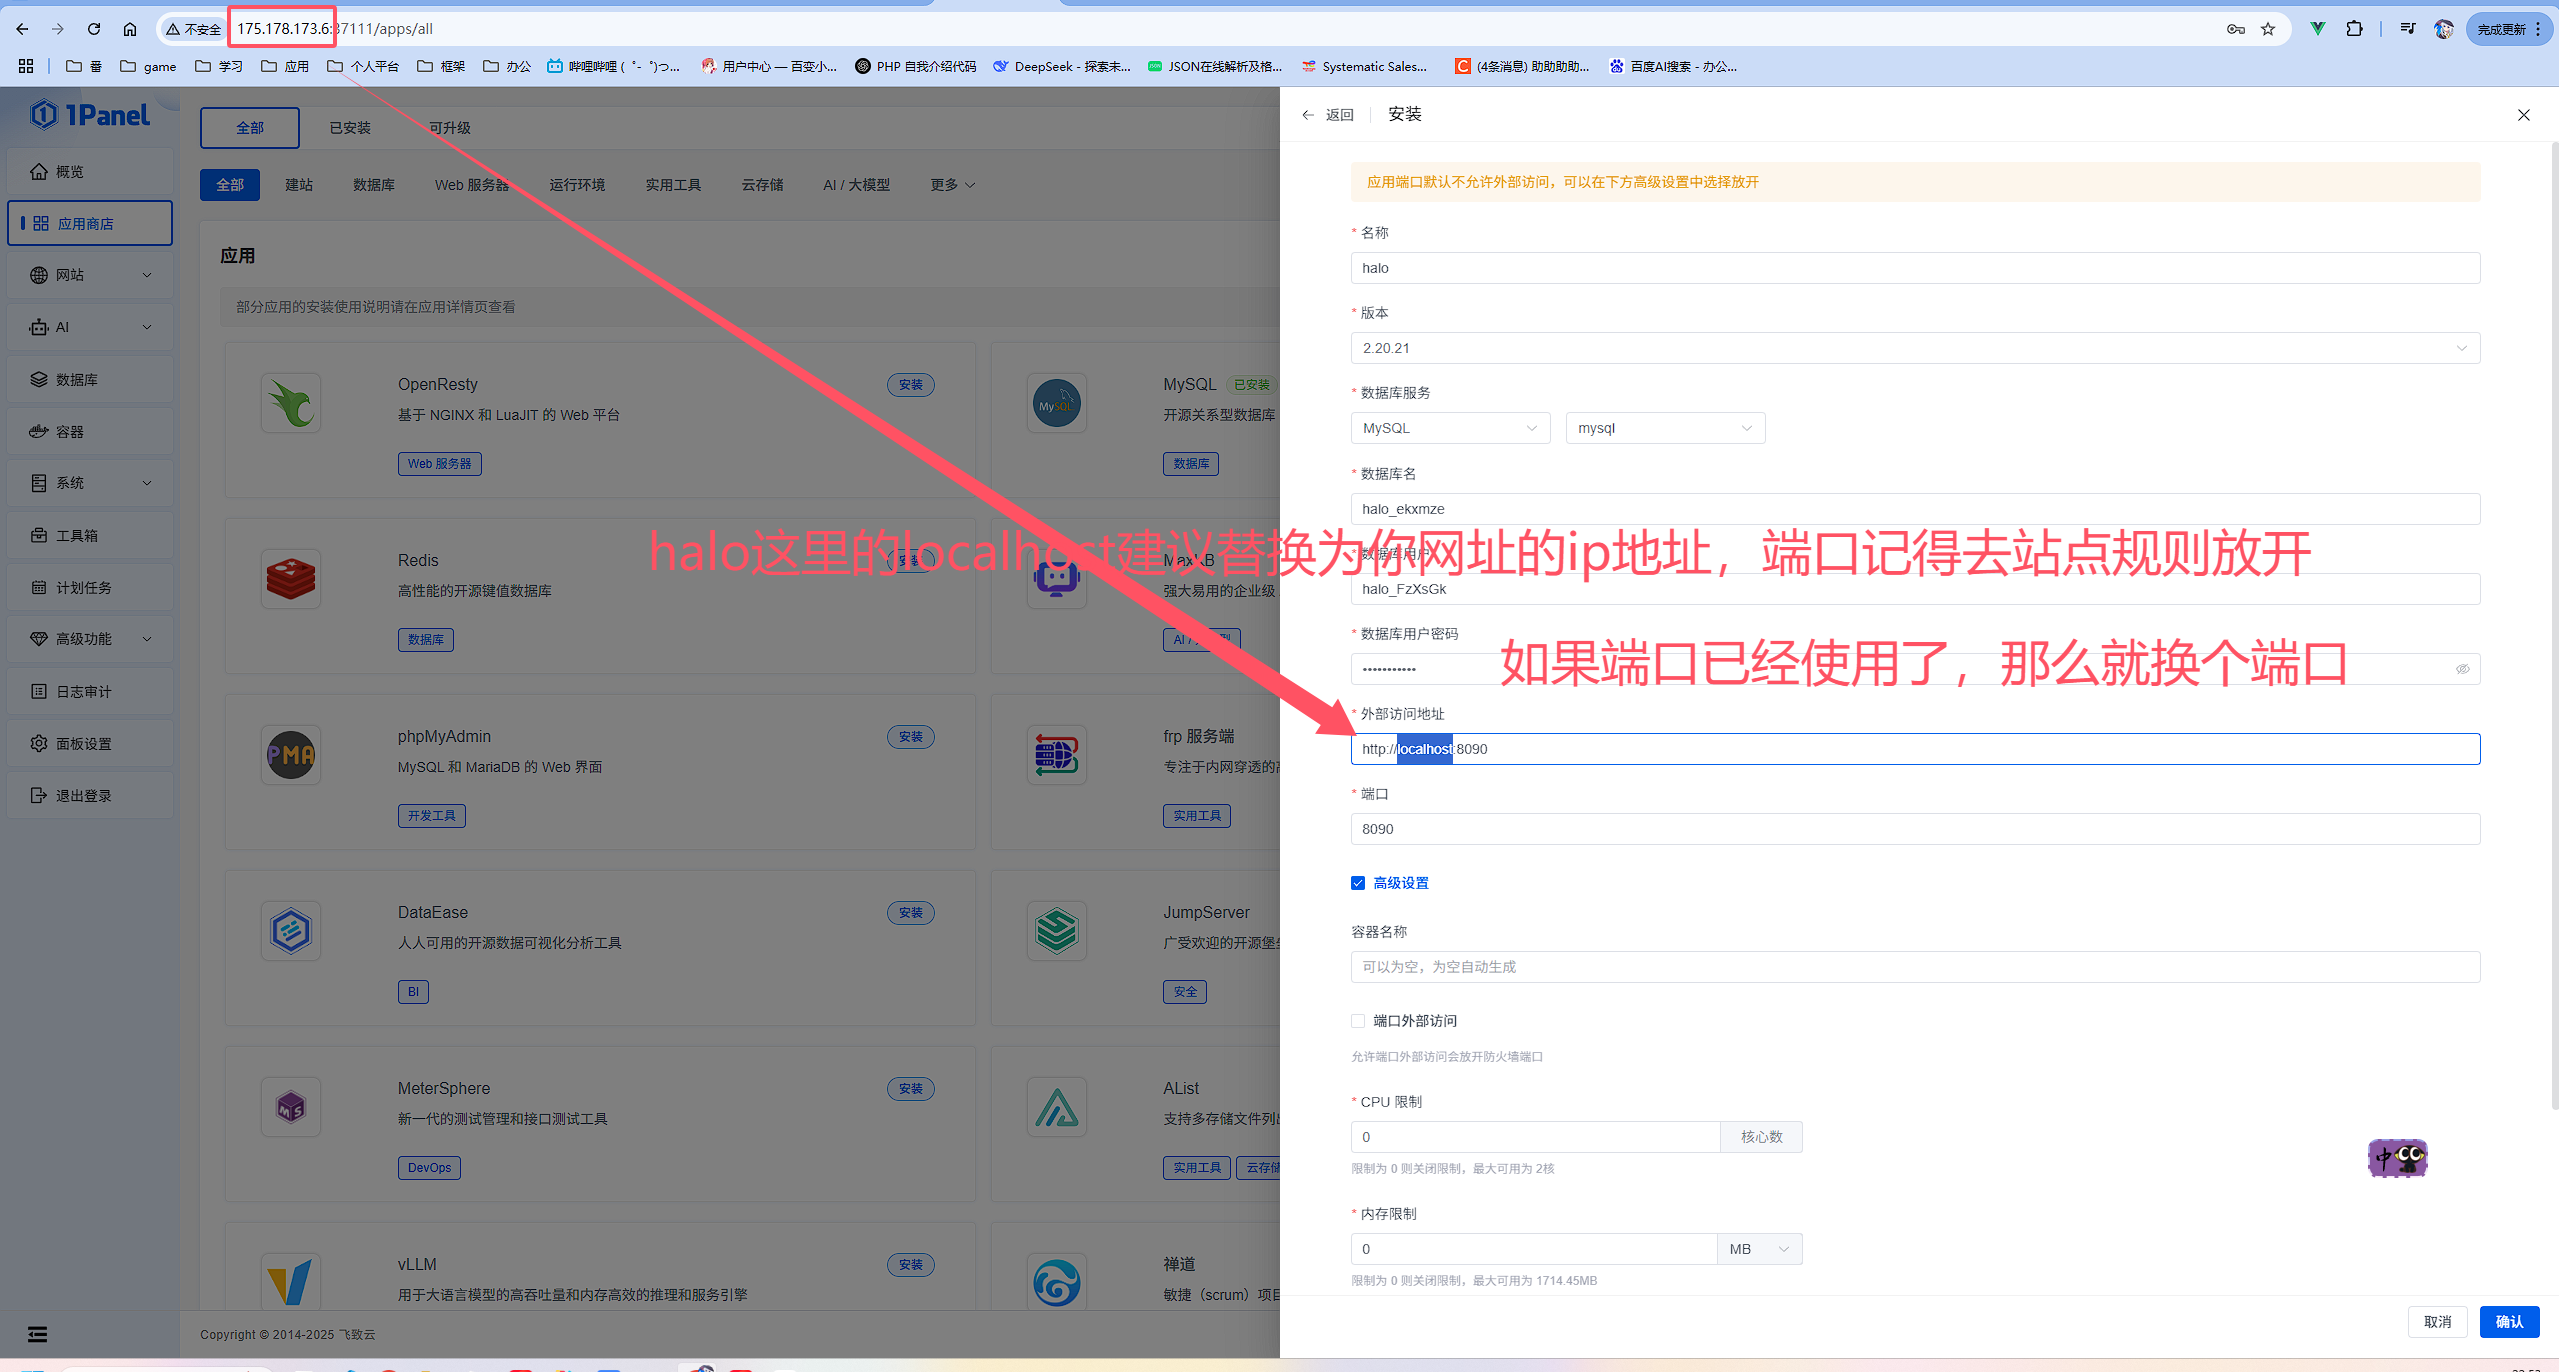Click the sidebar collapse menu icon
The width and height of the screenshot is (2559, 1372).
[37, 1334]
